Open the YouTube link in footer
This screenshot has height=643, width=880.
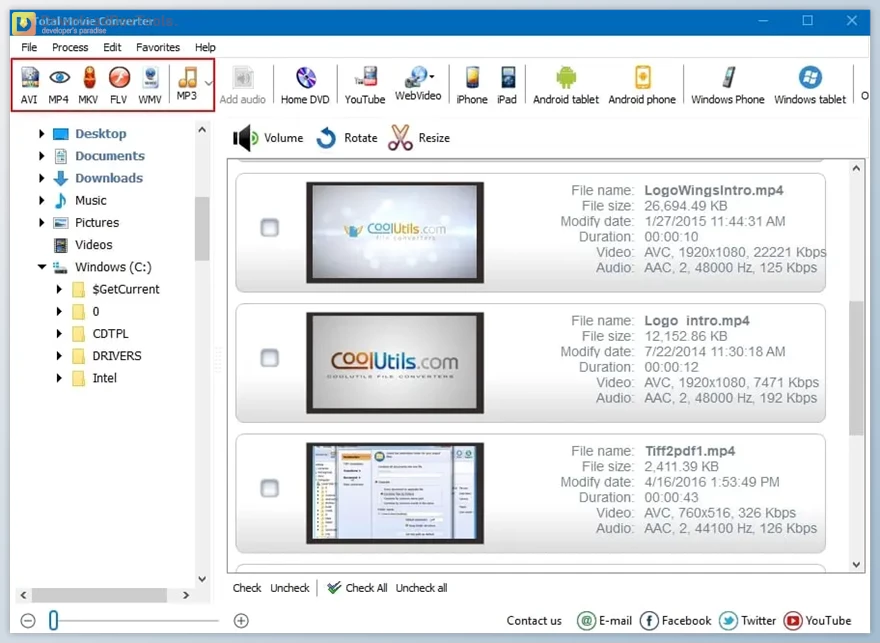coord(818,621)
